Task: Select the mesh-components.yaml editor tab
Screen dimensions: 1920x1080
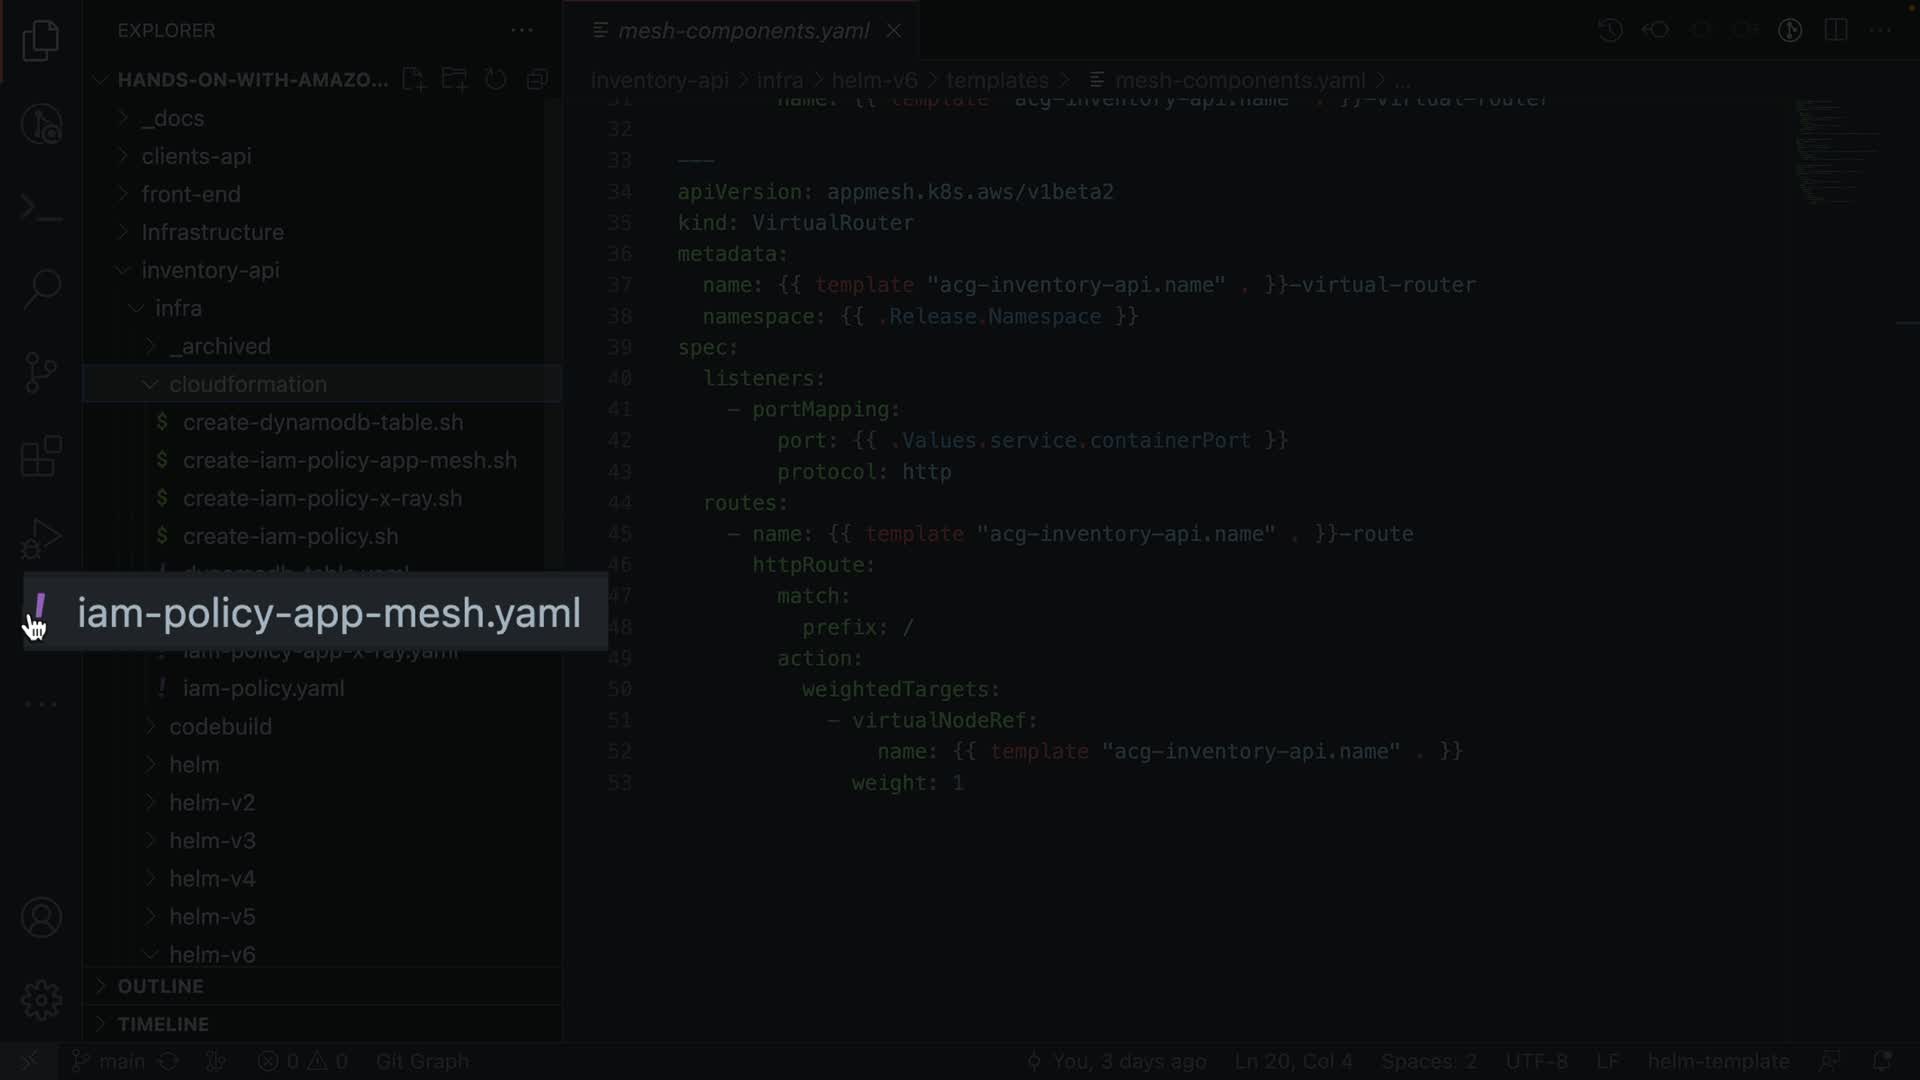Action: coord(743,31)
